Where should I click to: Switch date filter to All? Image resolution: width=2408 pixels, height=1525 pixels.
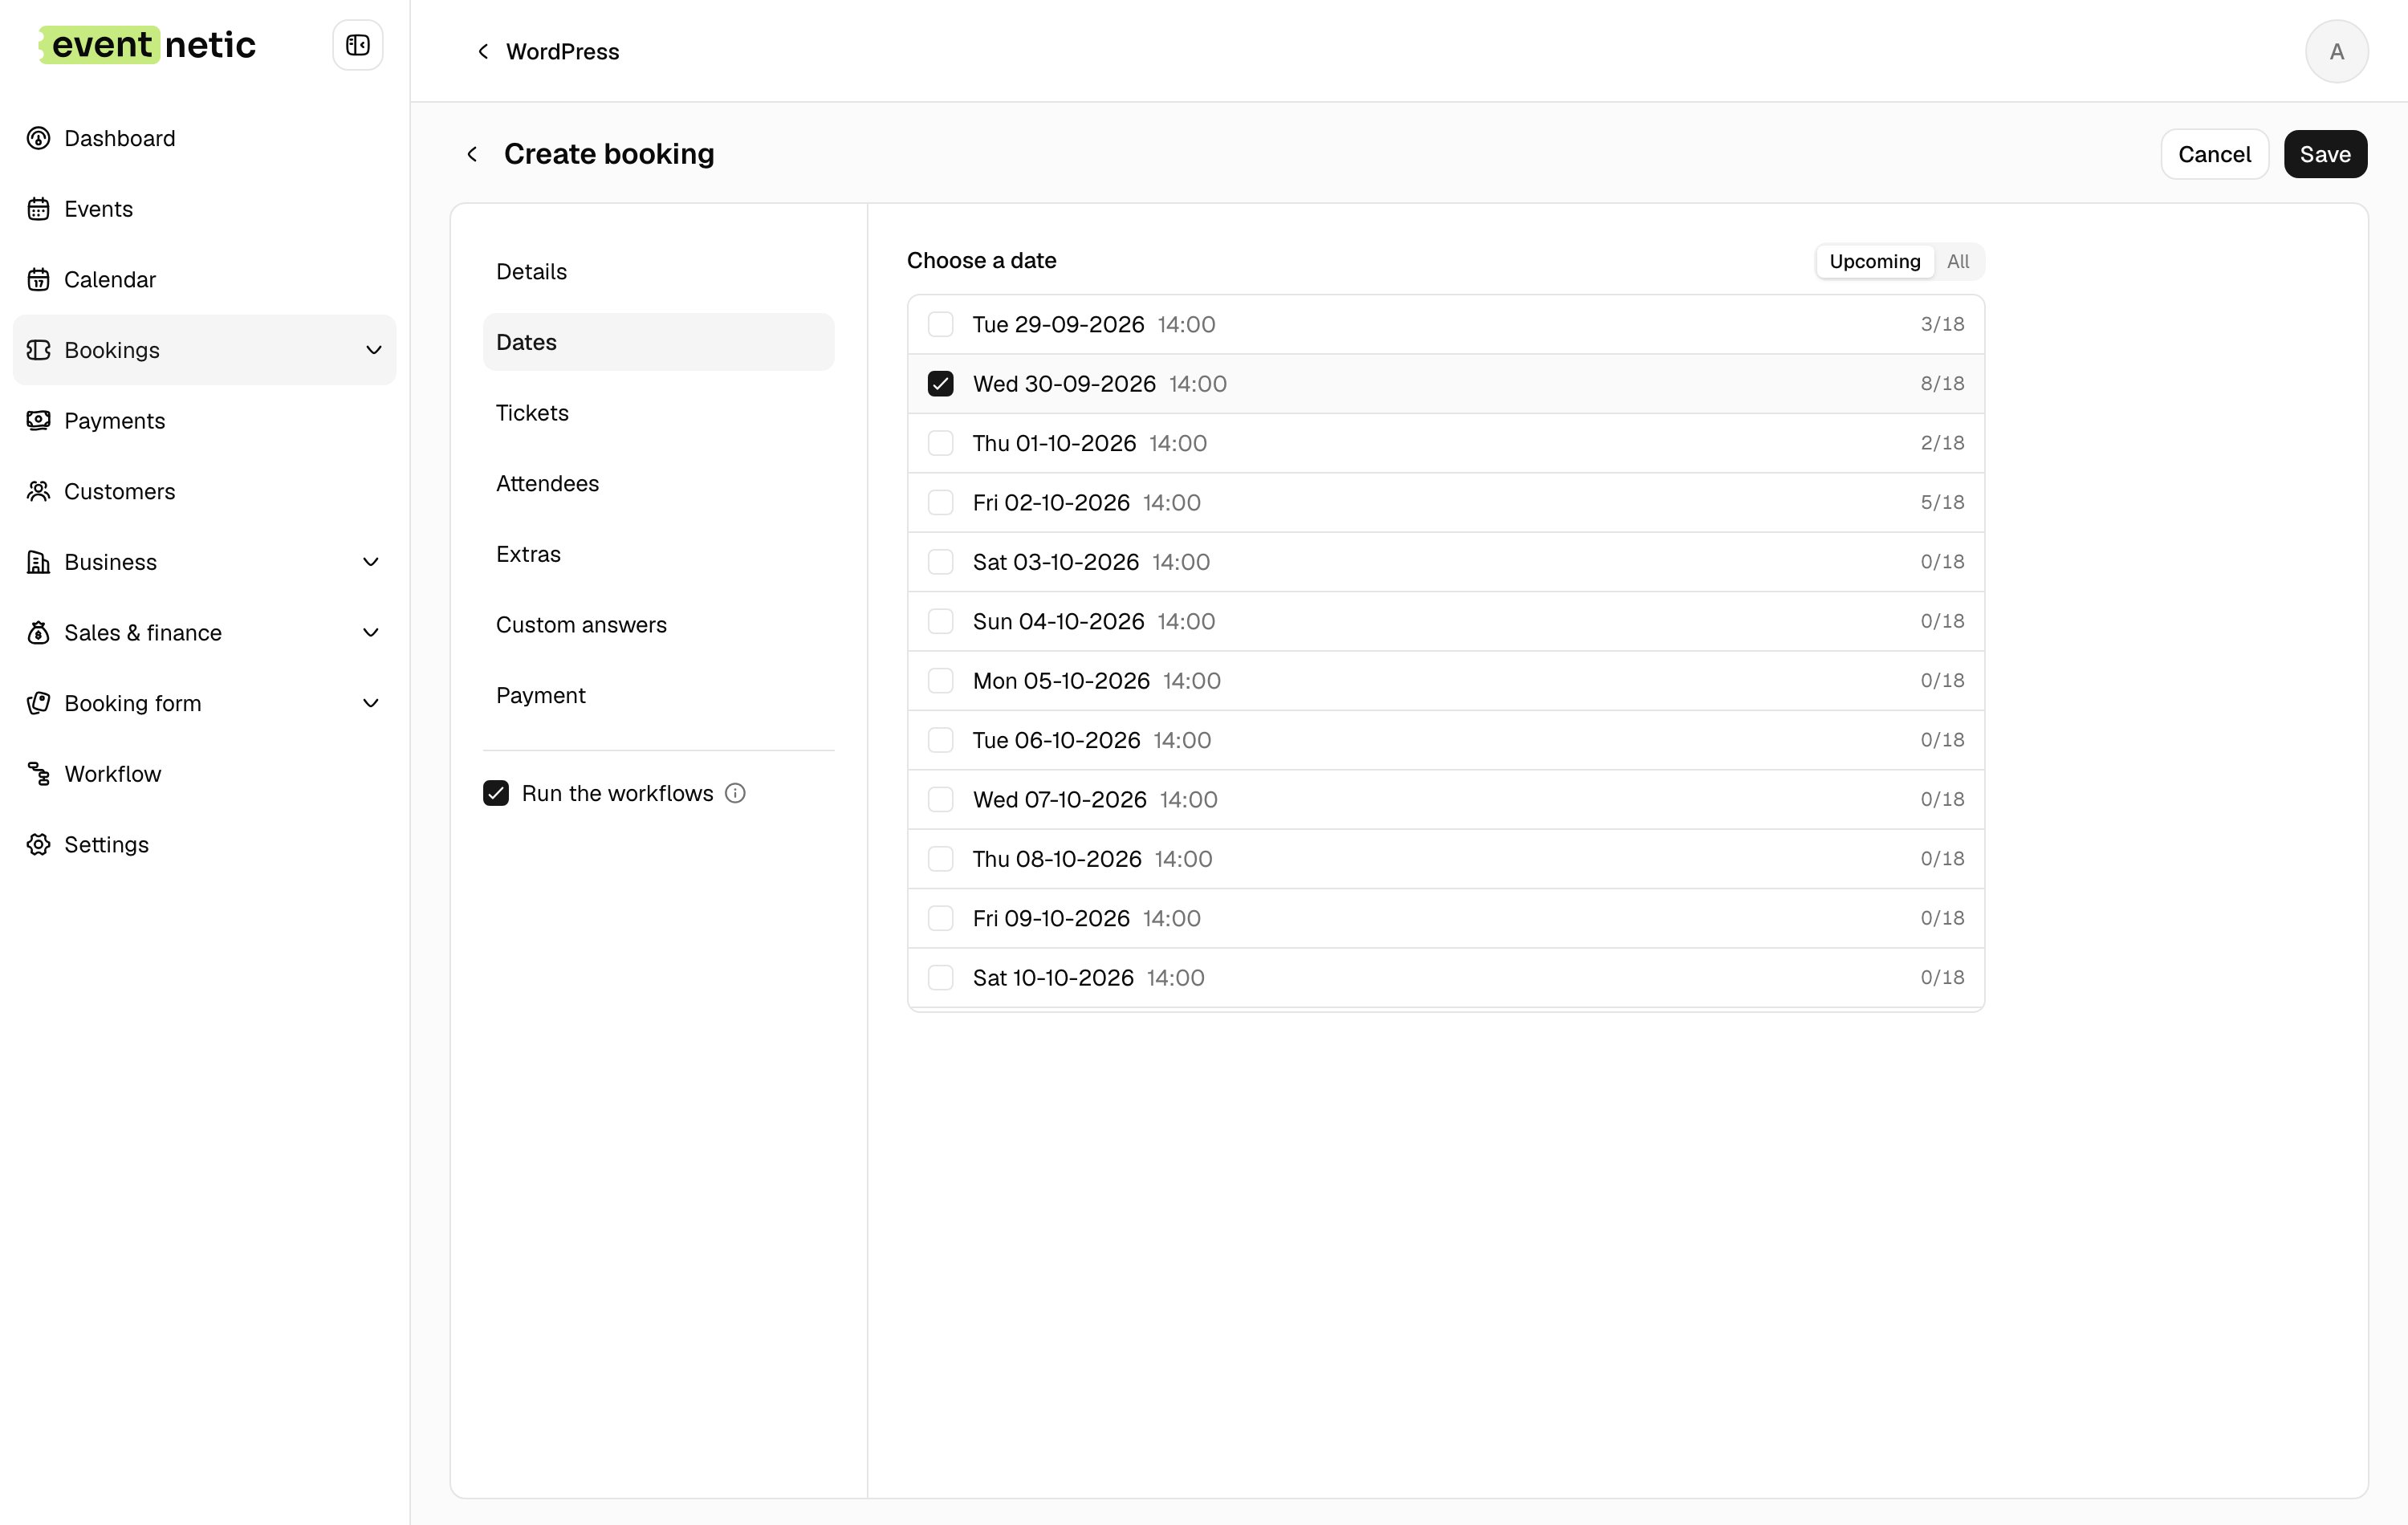click(1957, 261)
